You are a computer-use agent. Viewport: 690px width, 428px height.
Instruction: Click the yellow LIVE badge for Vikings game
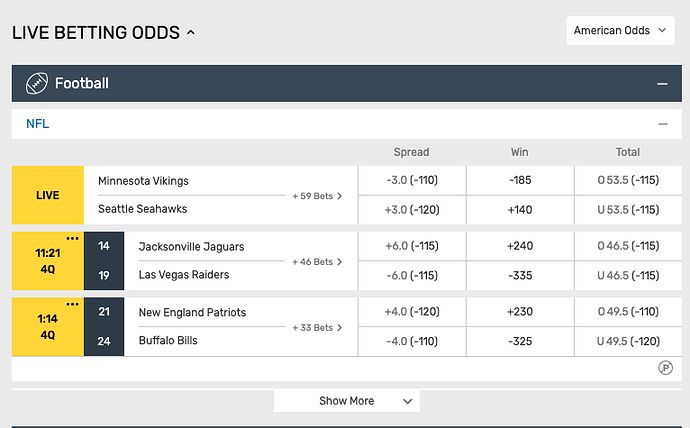[x=48, y=195]
